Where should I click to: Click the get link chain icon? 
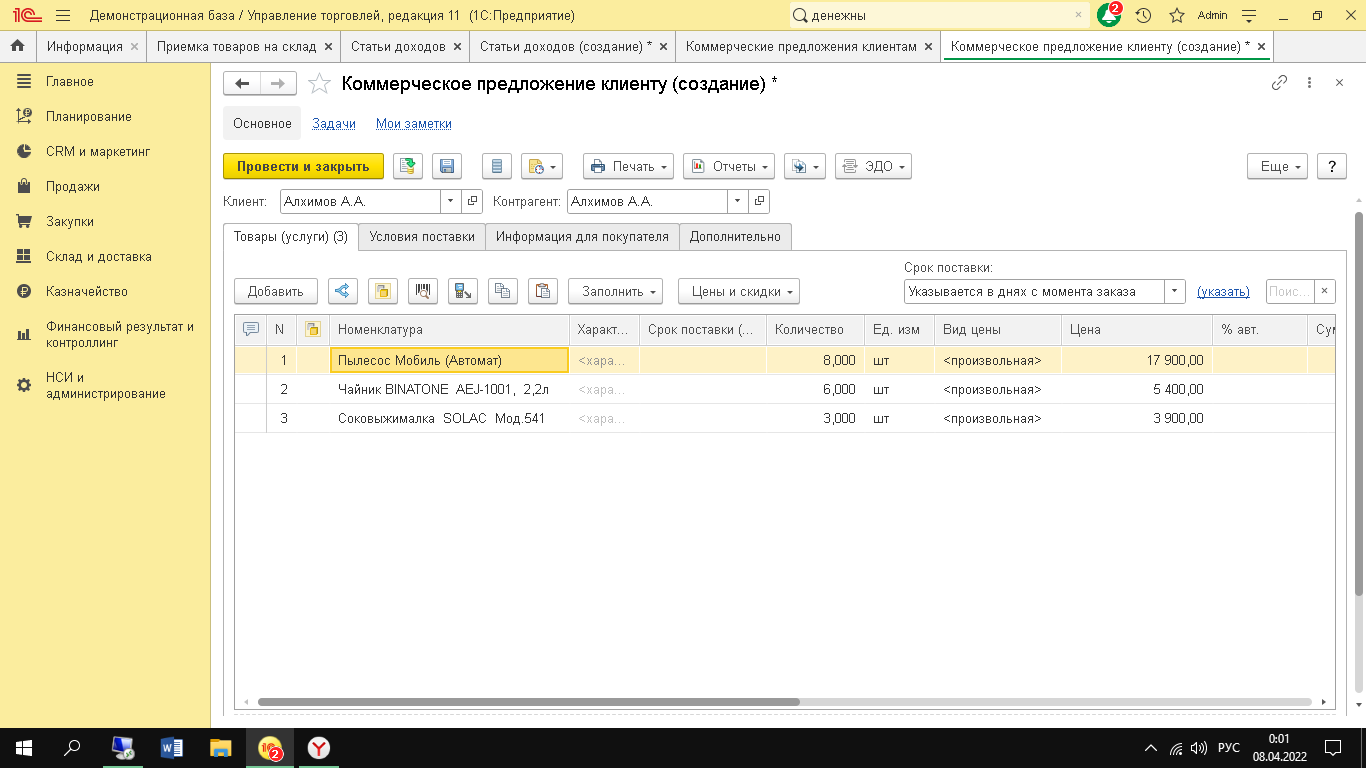(1279, 84)
